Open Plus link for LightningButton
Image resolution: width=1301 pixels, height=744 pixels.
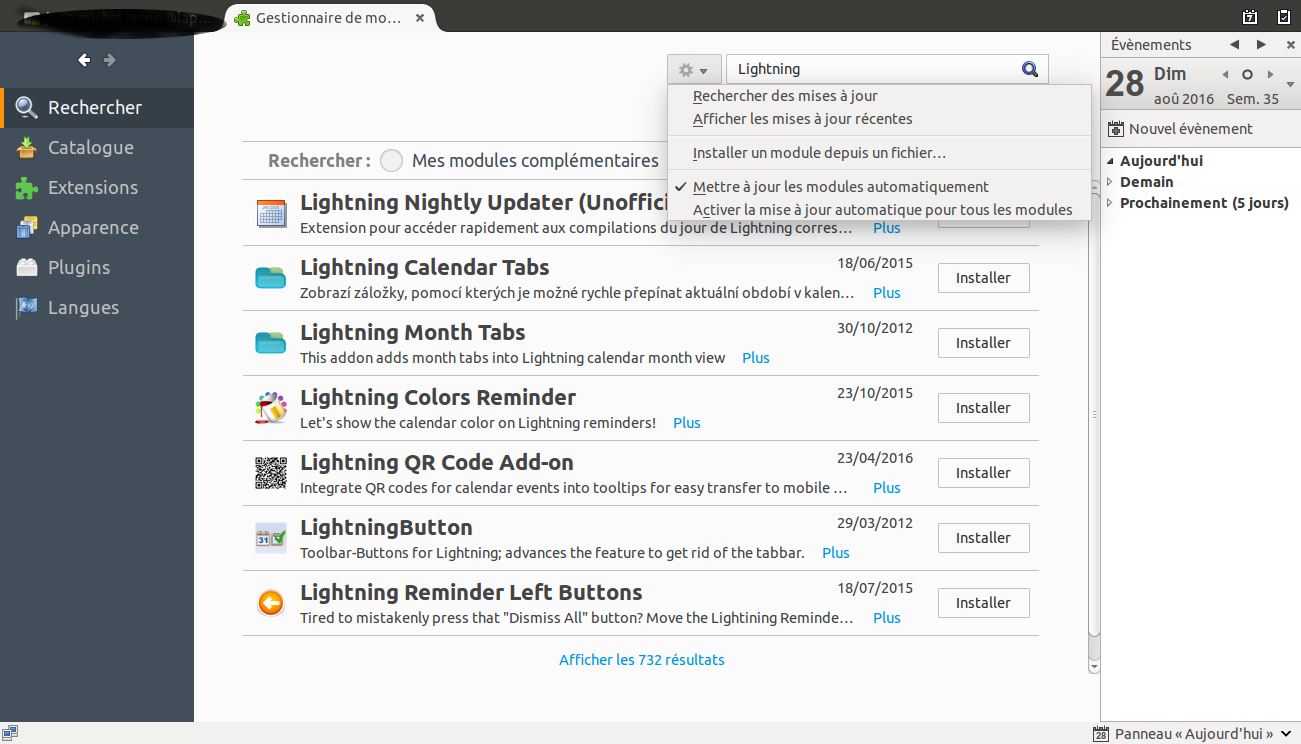(836, 553)
